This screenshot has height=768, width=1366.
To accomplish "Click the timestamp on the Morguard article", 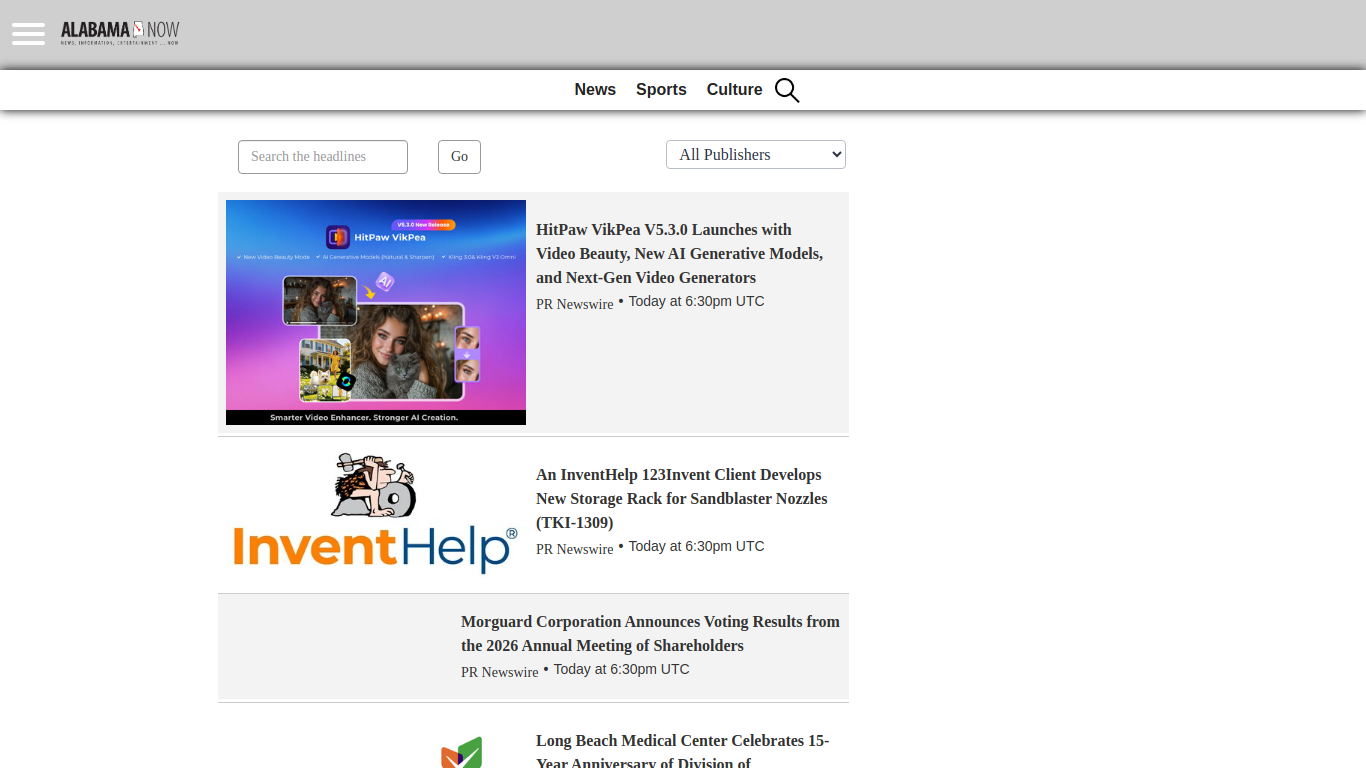I will pyautogui.click(x=621, y=669).
